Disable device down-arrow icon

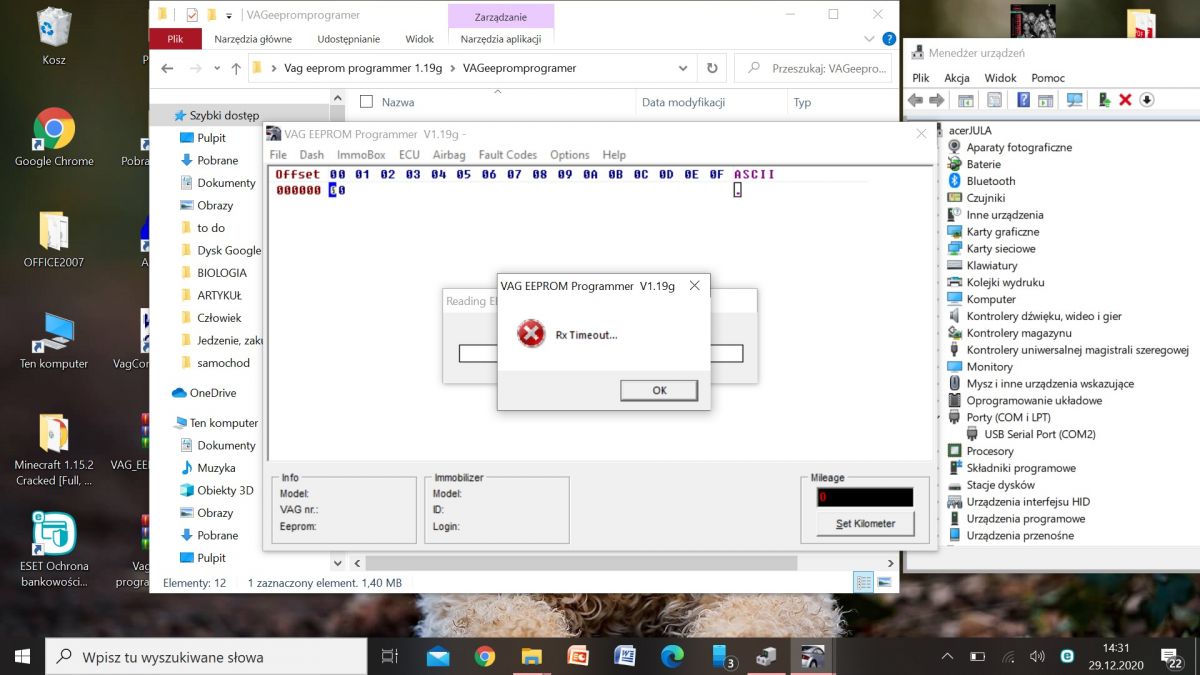coord(1147,100)
